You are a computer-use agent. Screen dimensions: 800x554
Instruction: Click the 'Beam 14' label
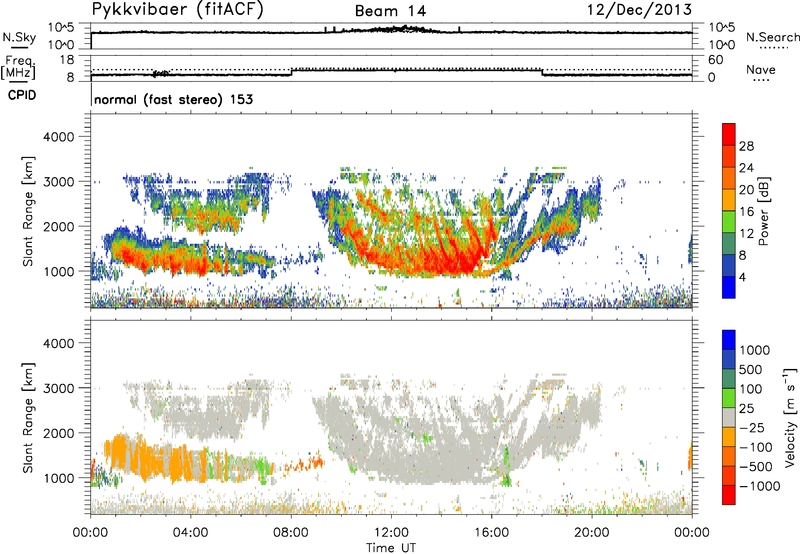click(390, 11)
